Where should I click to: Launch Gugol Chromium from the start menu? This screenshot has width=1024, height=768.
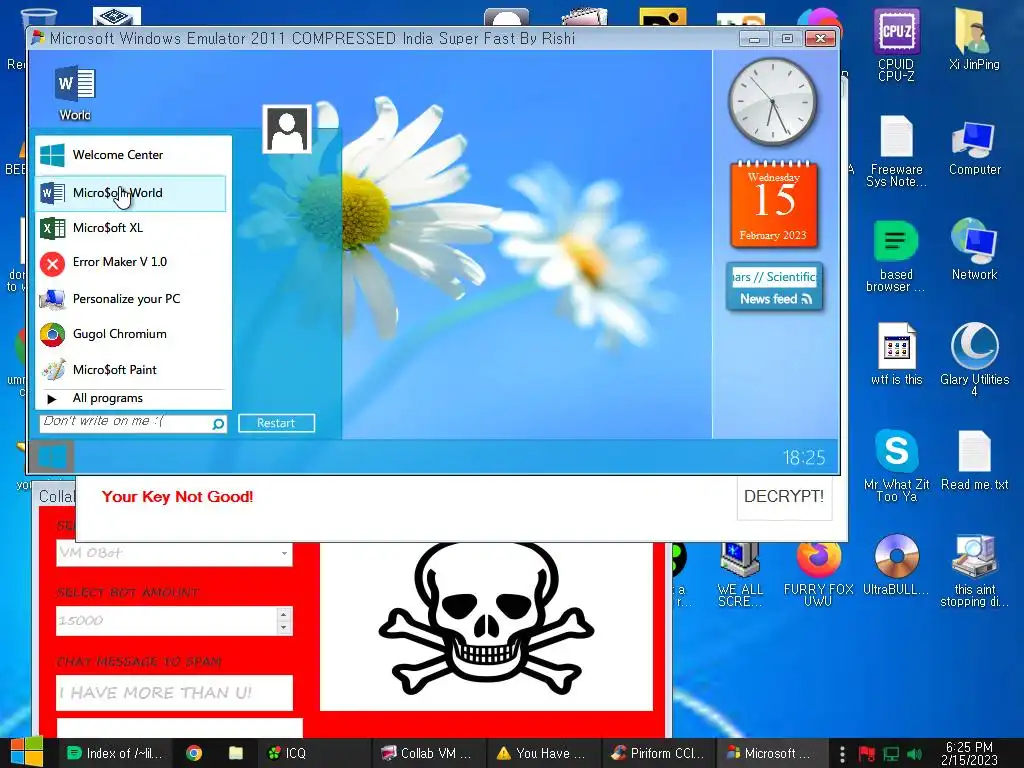[x=133, y=334]
